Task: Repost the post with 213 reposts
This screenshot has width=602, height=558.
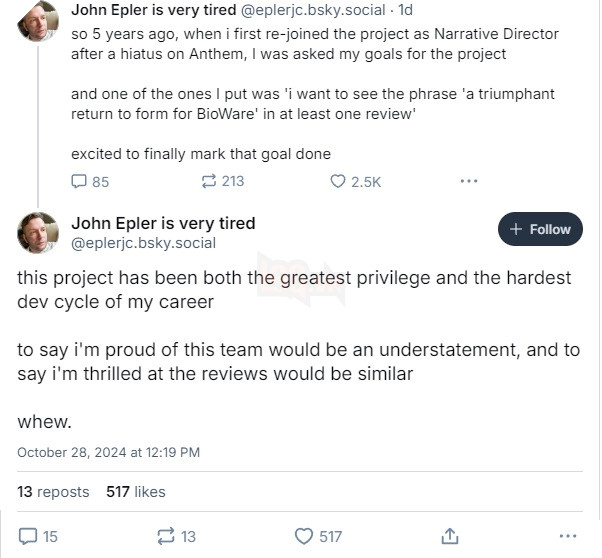Action: 209,181
